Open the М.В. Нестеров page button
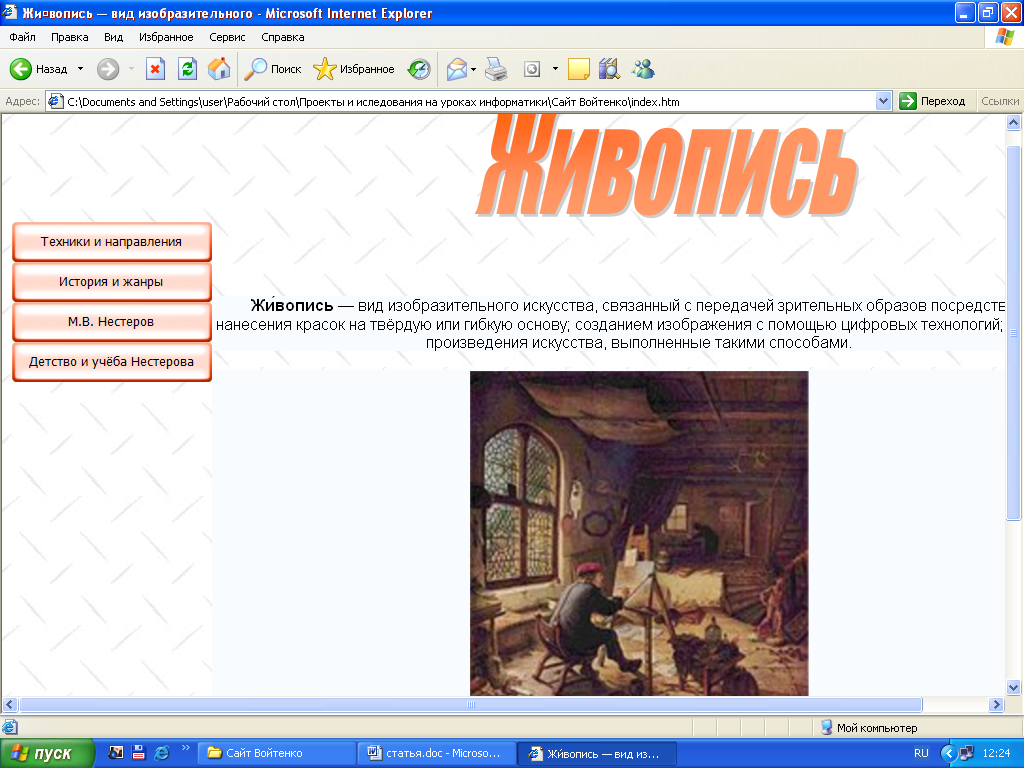Image resolution: width=1024 pixels, height=768 pixels. pos(112,321)
